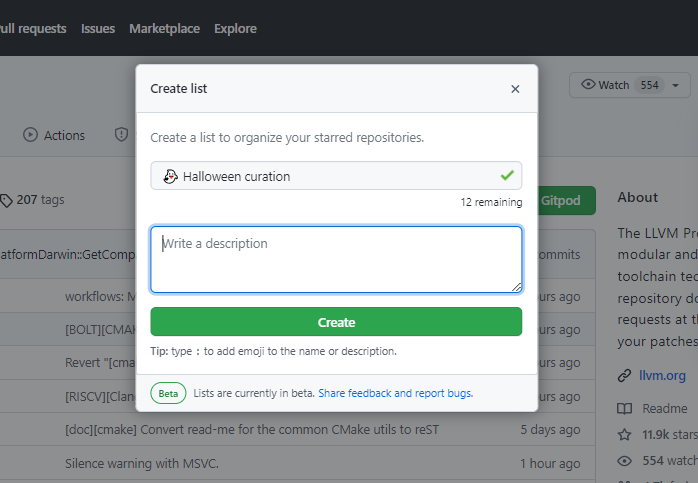
Task: Click the green Create button
Action: [336, 322]
